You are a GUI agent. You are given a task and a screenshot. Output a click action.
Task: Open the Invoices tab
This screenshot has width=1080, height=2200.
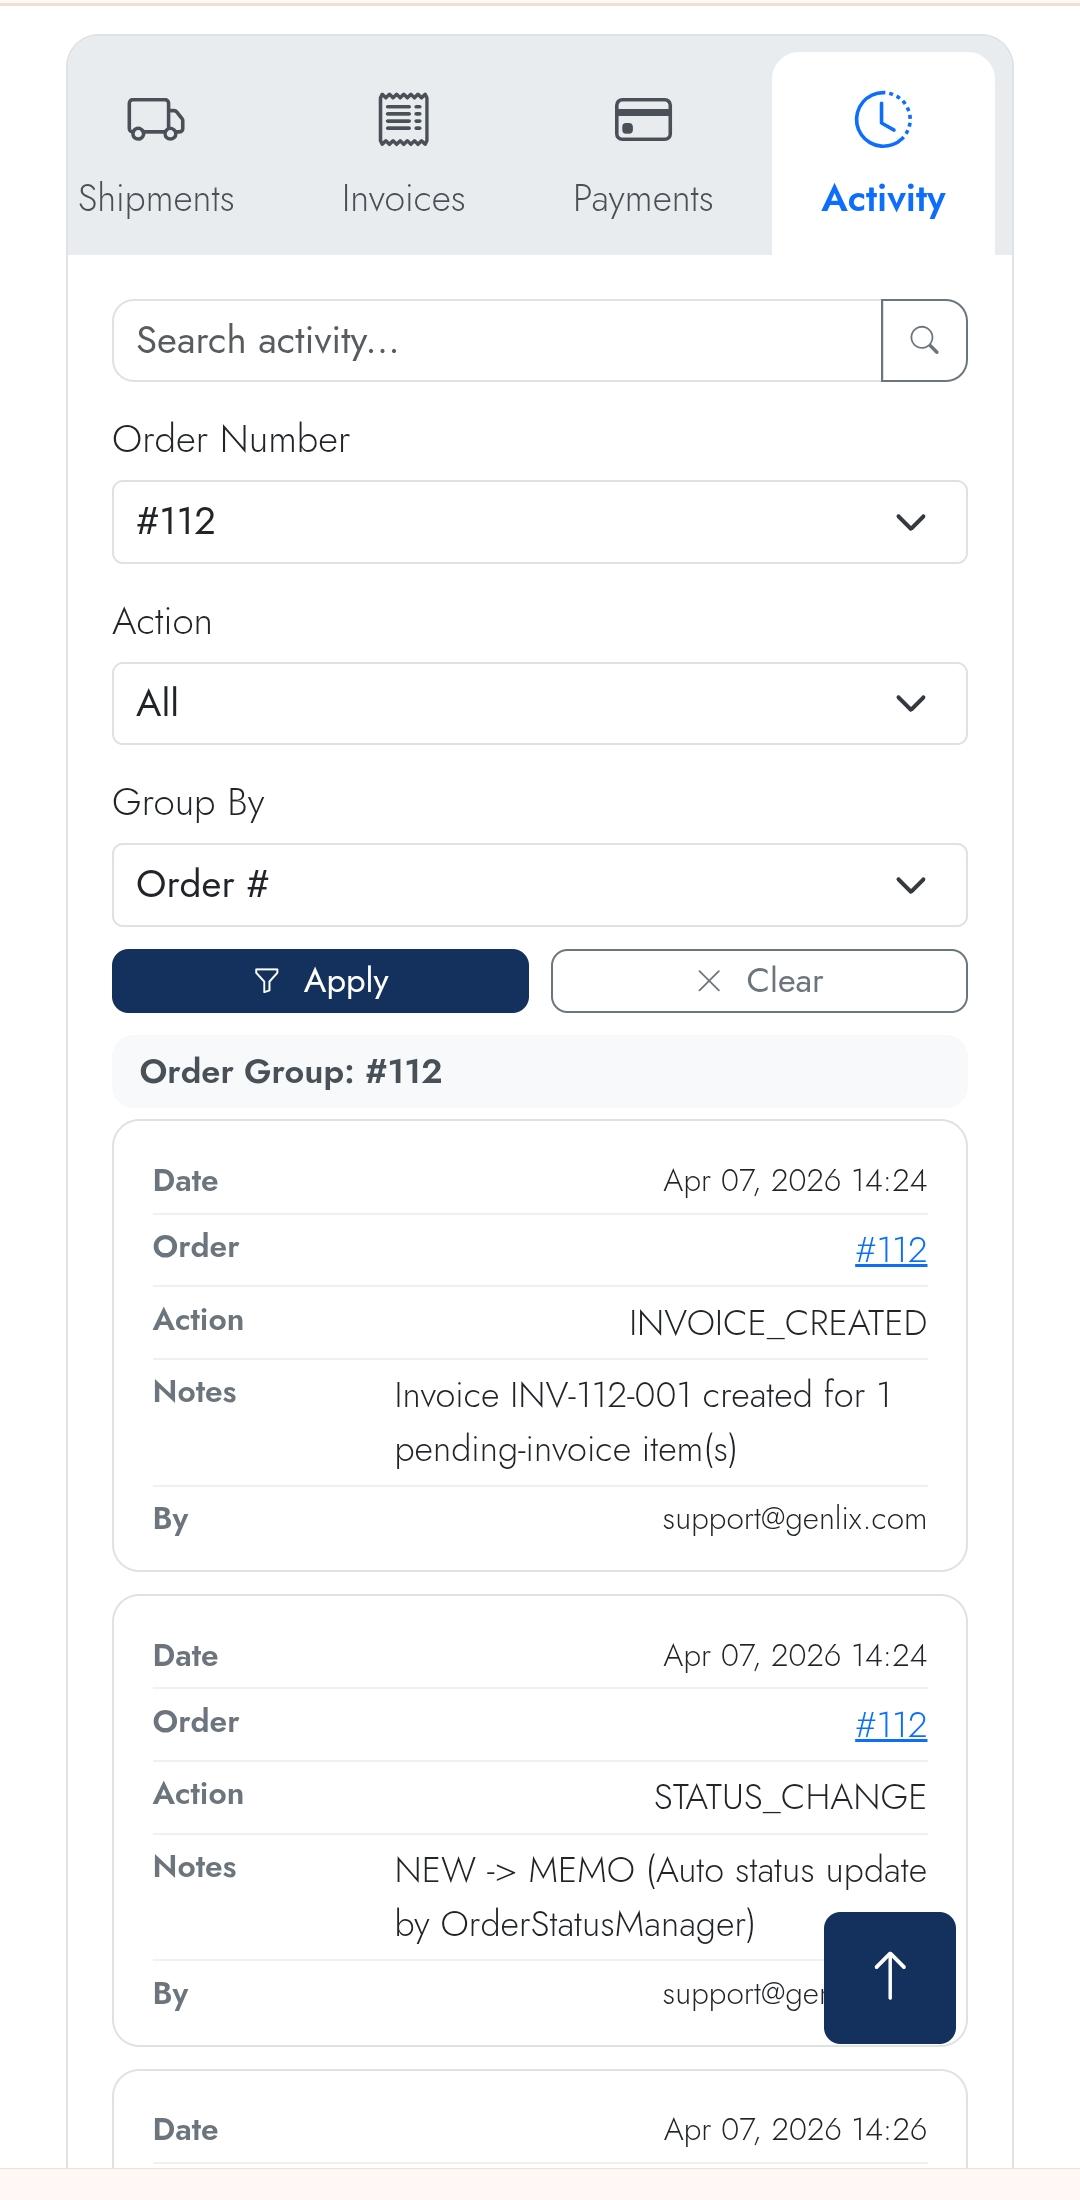403,199
